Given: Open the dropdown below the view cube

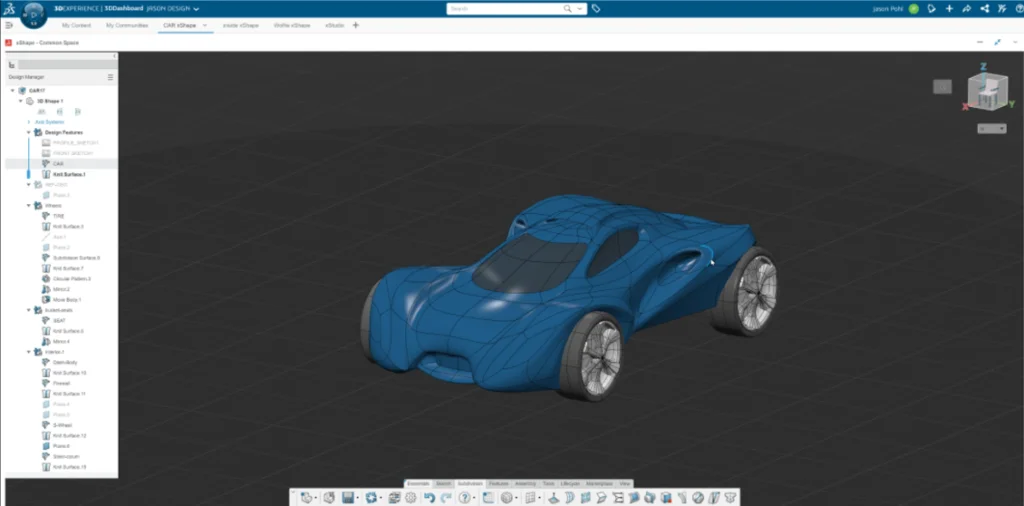Looking at the screenshot, I should pos(992,129).
